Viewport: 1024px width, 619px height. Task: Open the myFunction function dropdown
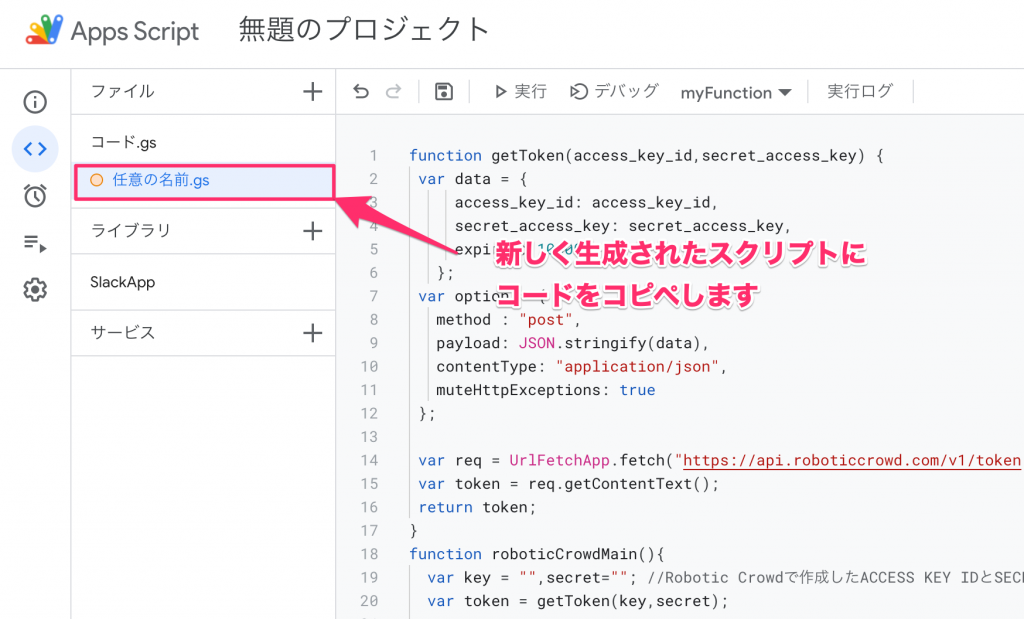click(736, 93)
